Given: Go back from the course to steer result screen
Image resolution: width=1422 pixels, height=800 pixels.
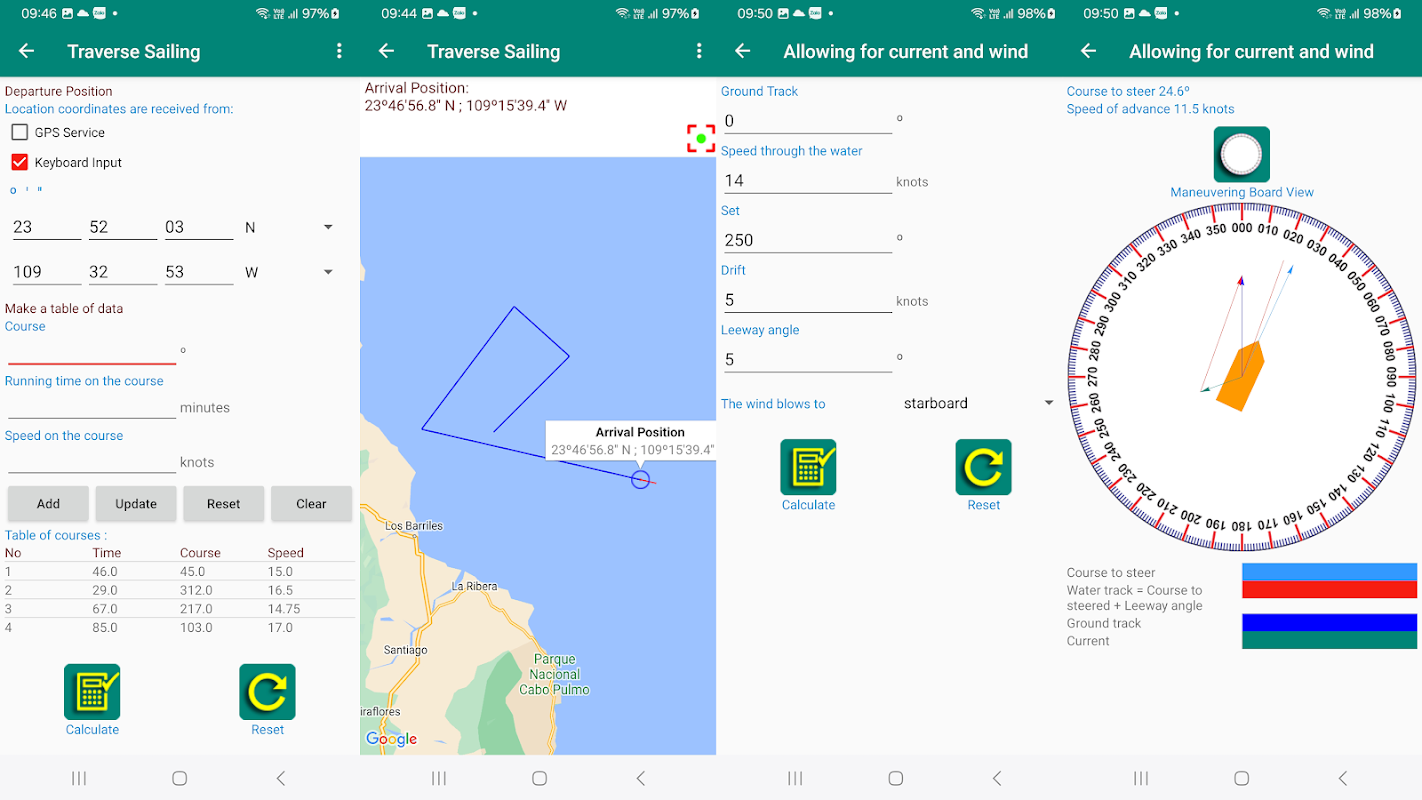Looking at the screenshot, I should 1089,51.
